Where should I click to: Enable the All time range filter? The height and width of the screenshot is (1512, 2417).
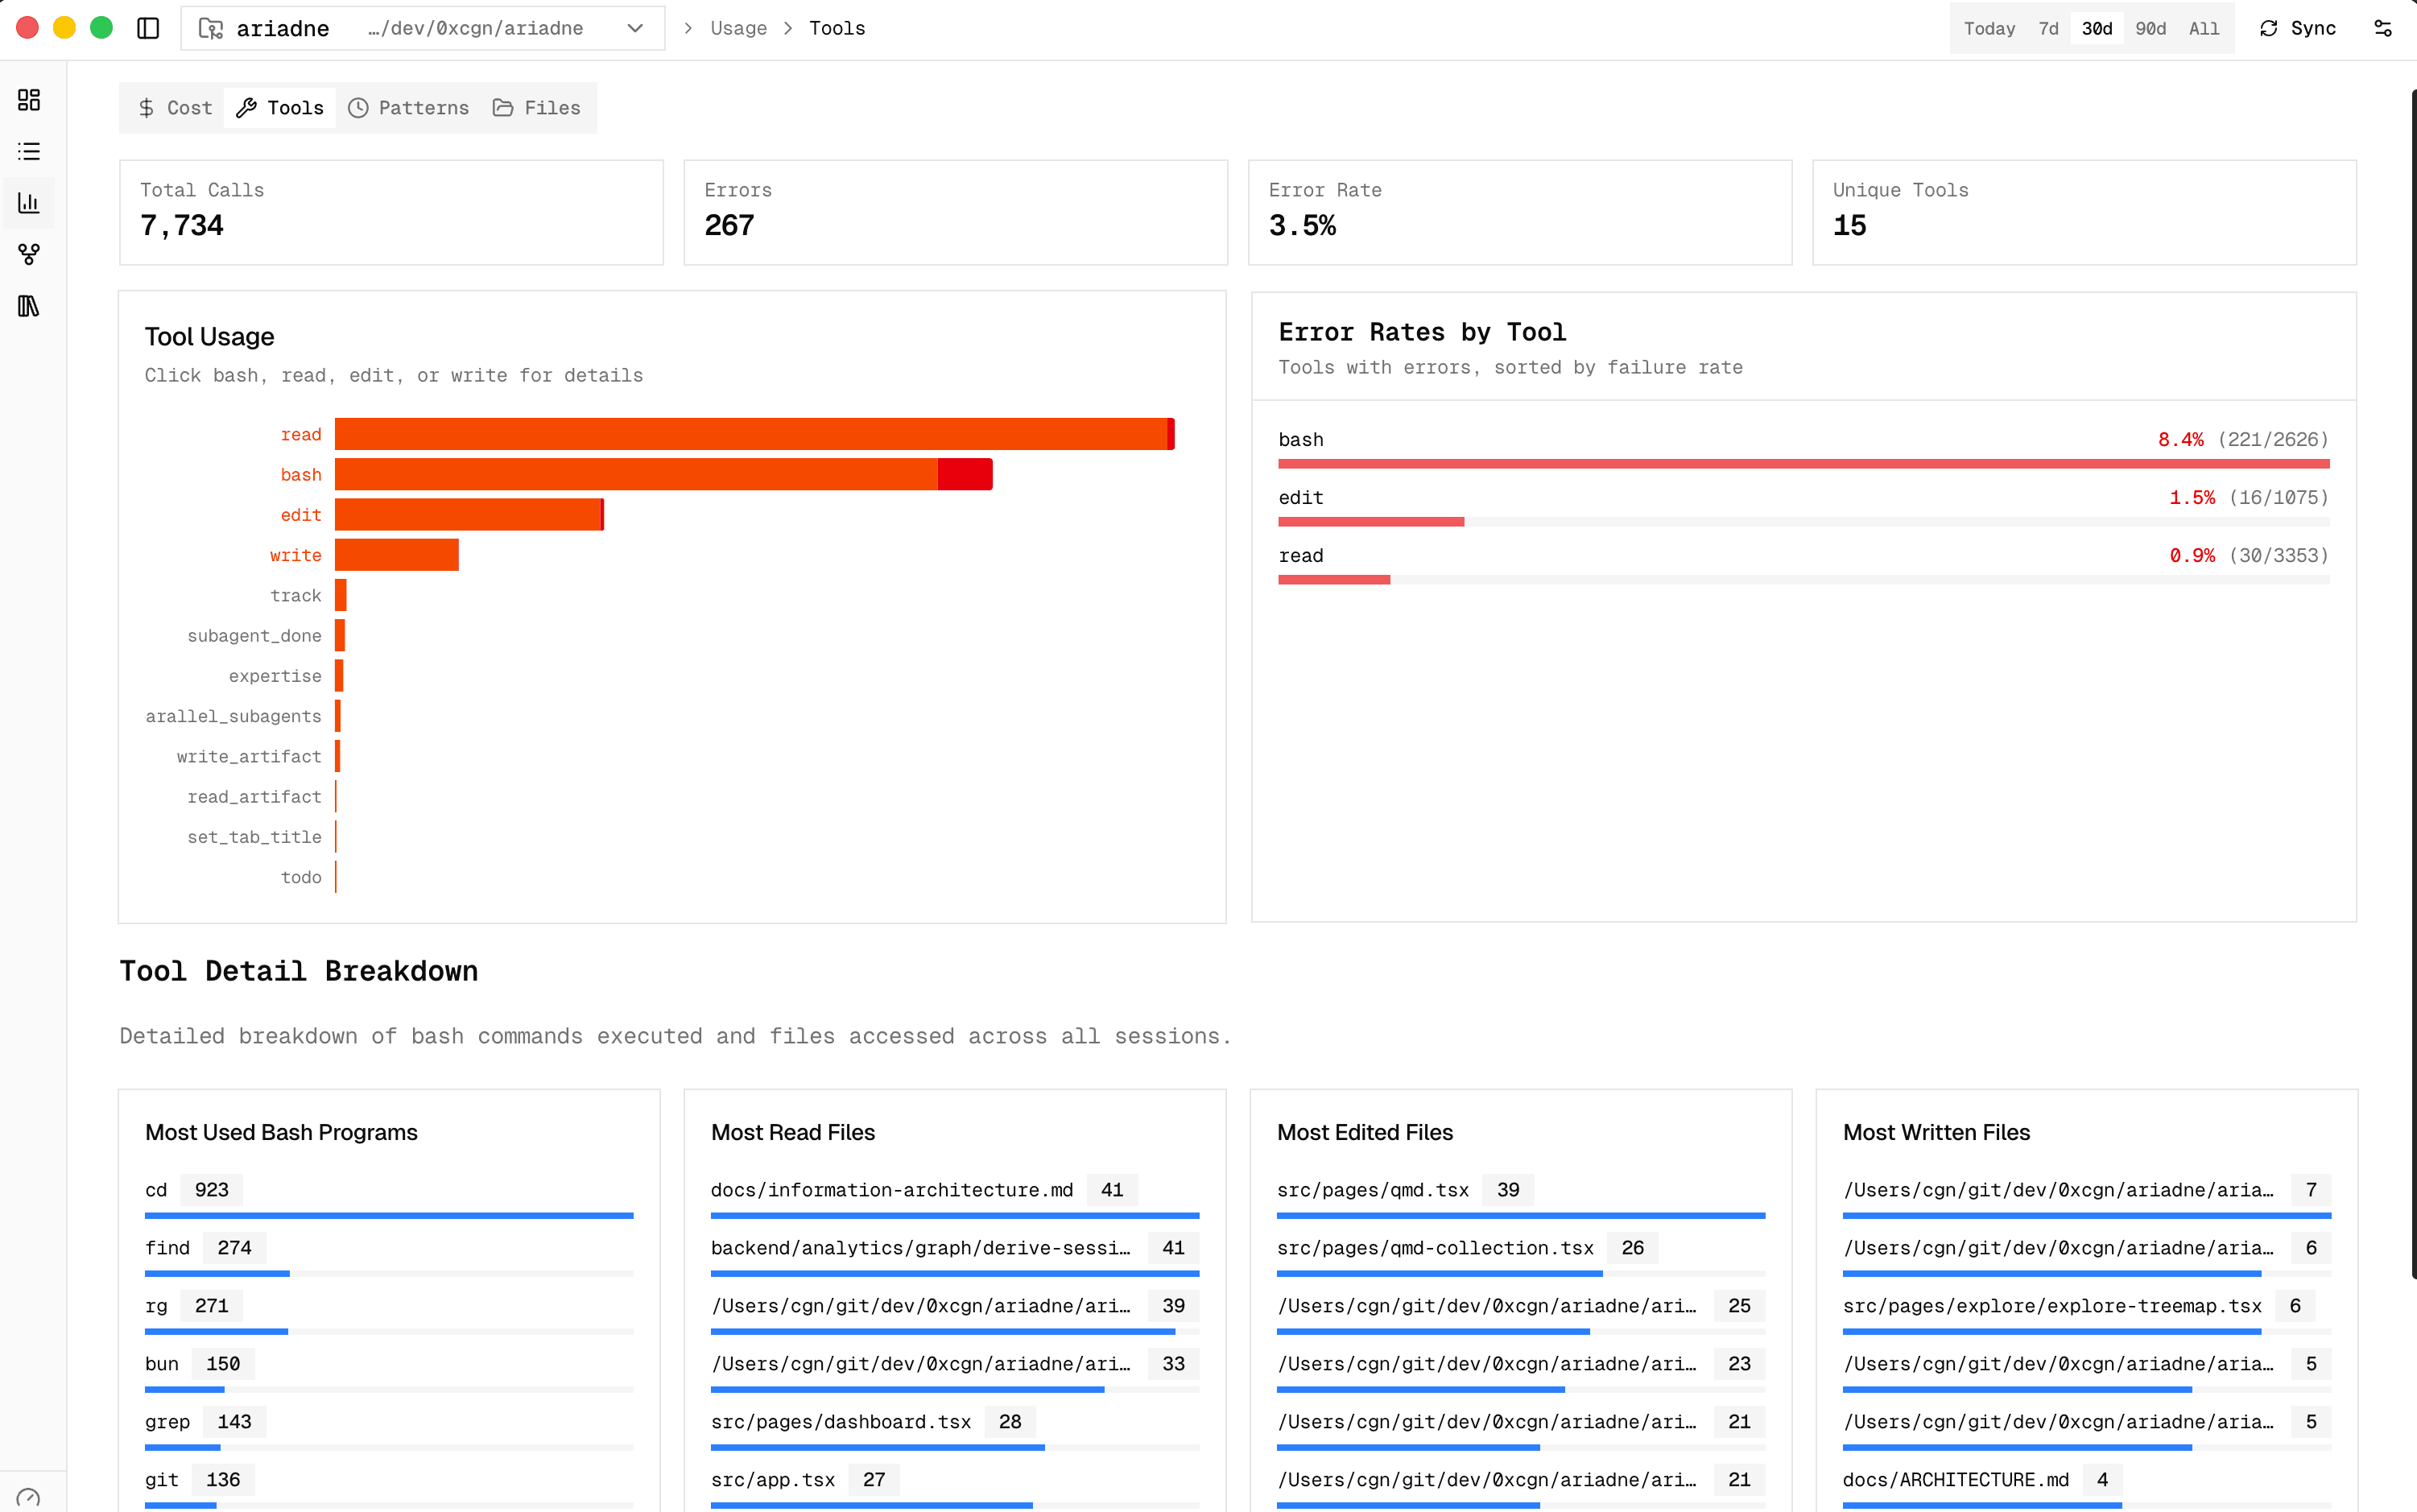(2204, 28)
